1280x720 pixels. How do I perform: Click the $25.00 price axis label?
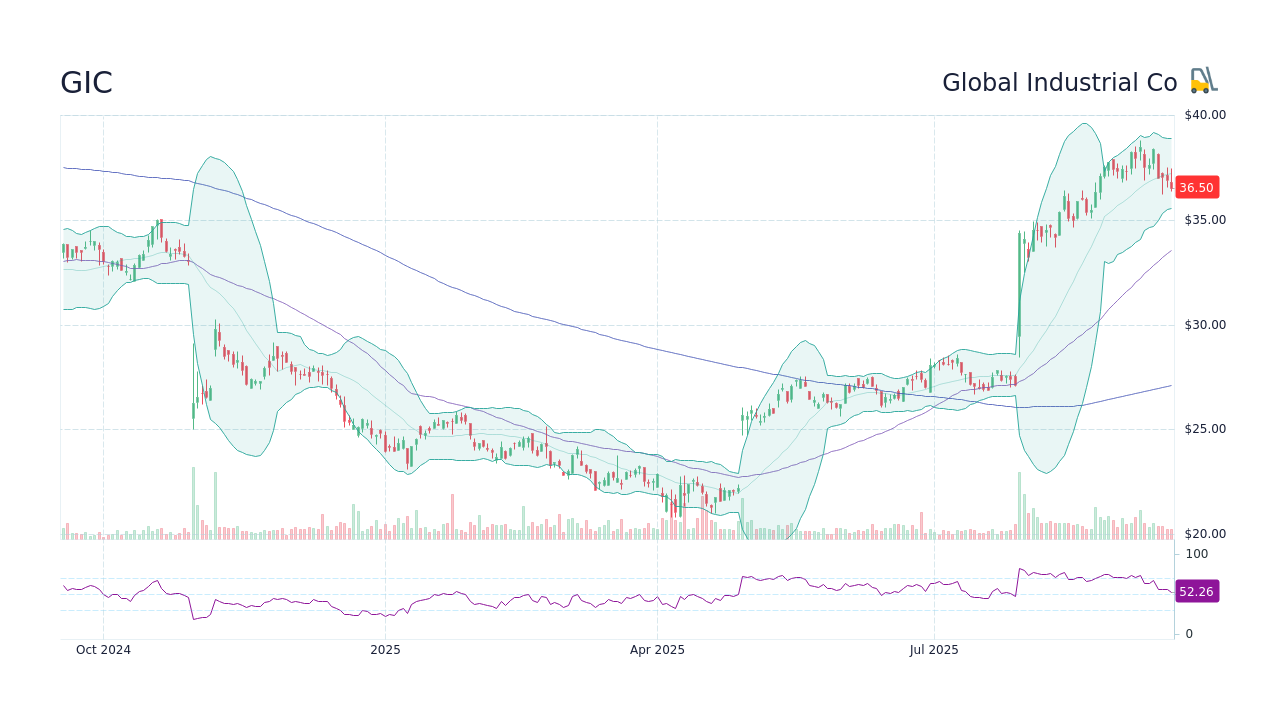click(x=1205, y=429)
